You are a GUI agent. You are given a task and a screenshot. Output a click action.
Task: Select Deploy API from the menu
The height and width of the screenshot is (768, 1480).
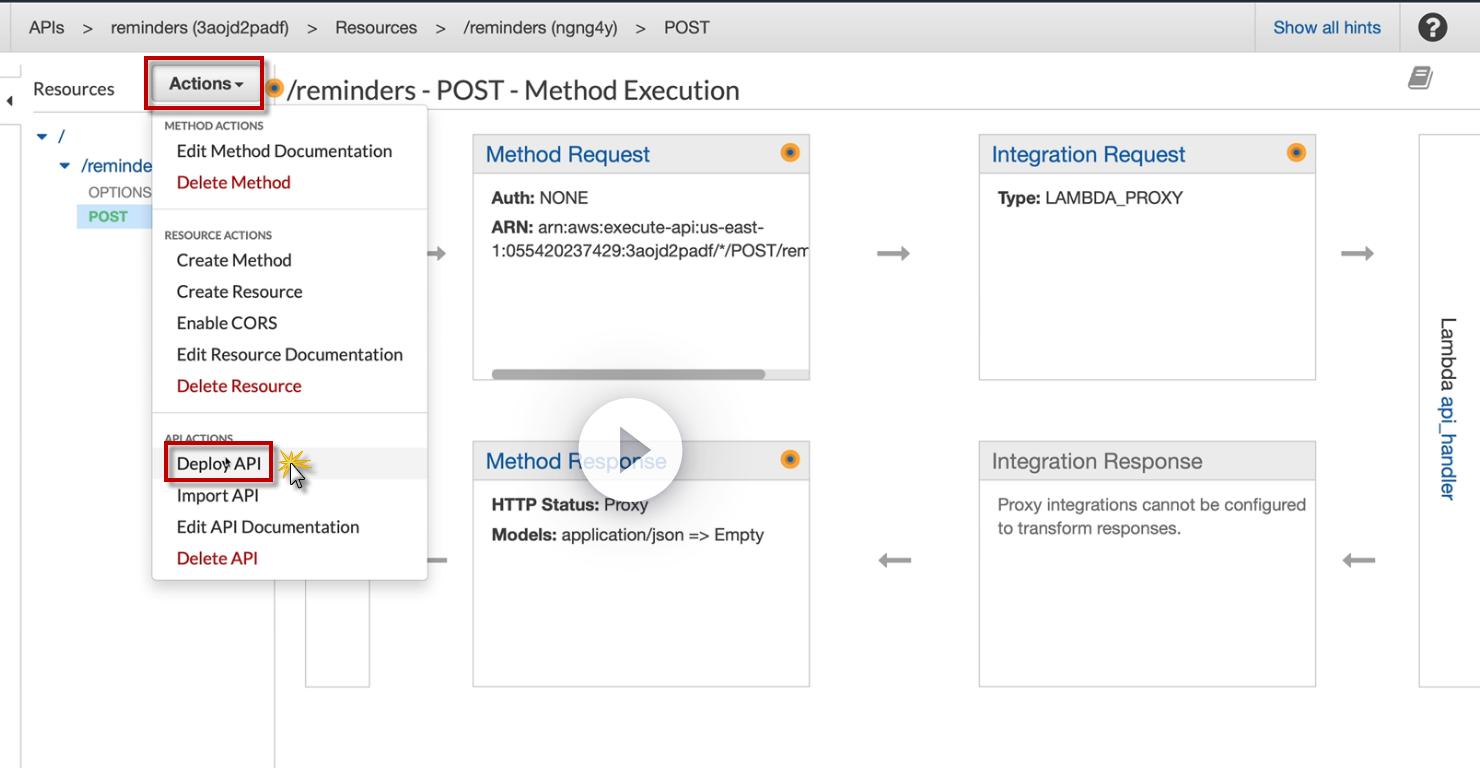pos(218,464)
